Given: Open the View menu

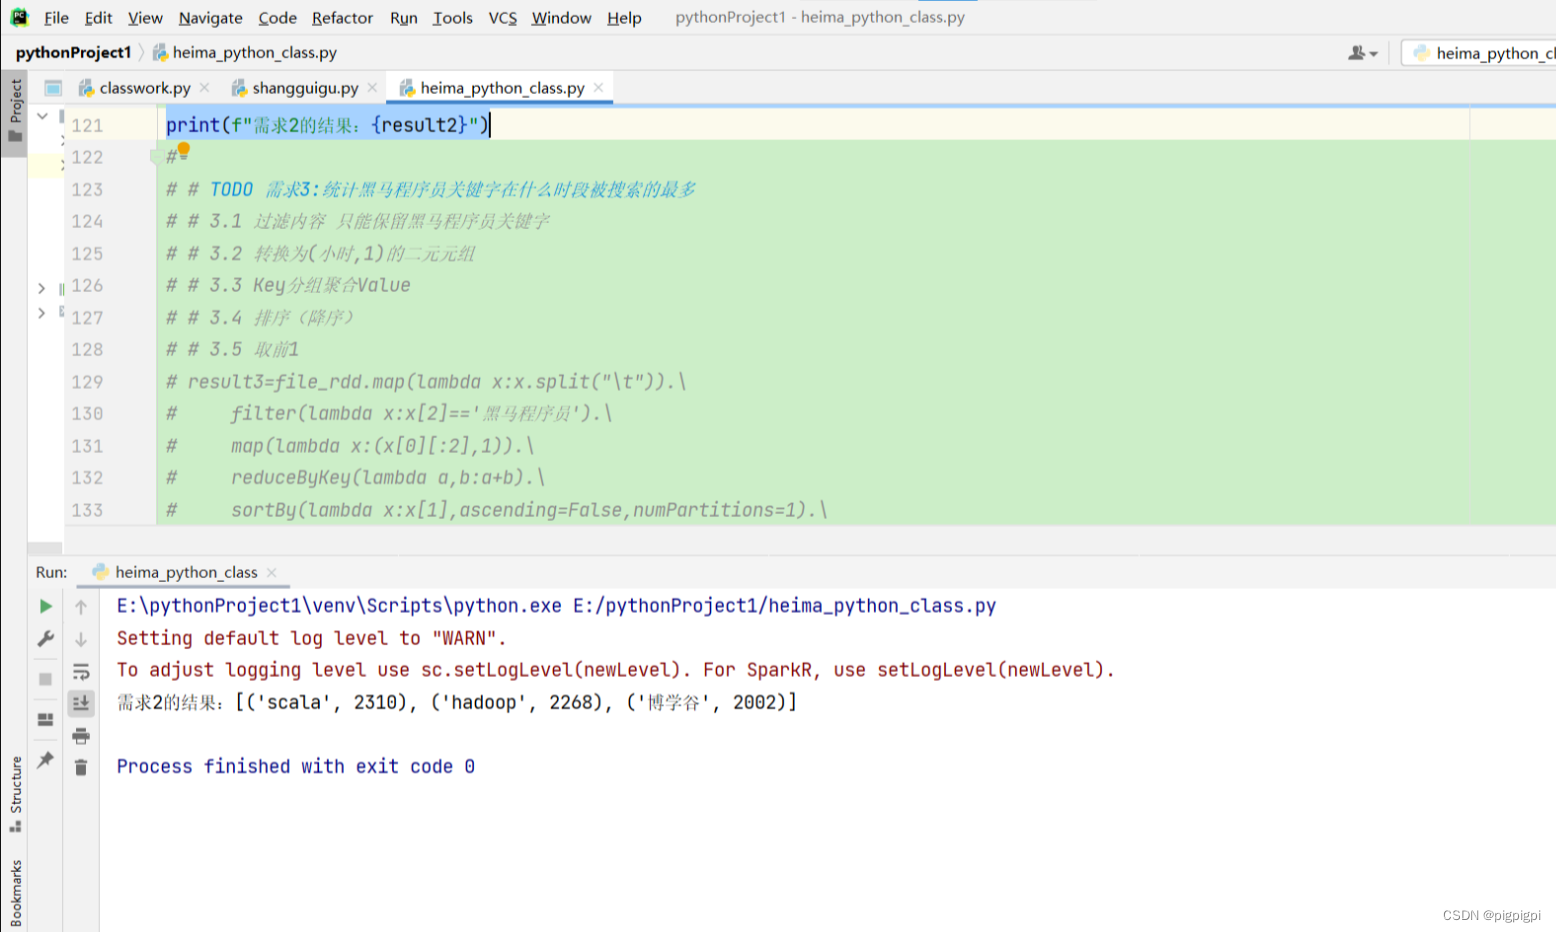Looking at the screenshot, I should click(x=145, y=18).
